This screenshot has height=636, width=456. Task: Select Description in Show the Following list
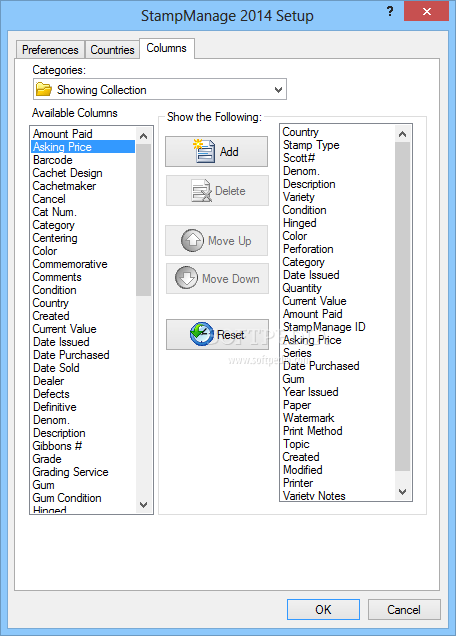pyautogui.click(x=338, y=184)
